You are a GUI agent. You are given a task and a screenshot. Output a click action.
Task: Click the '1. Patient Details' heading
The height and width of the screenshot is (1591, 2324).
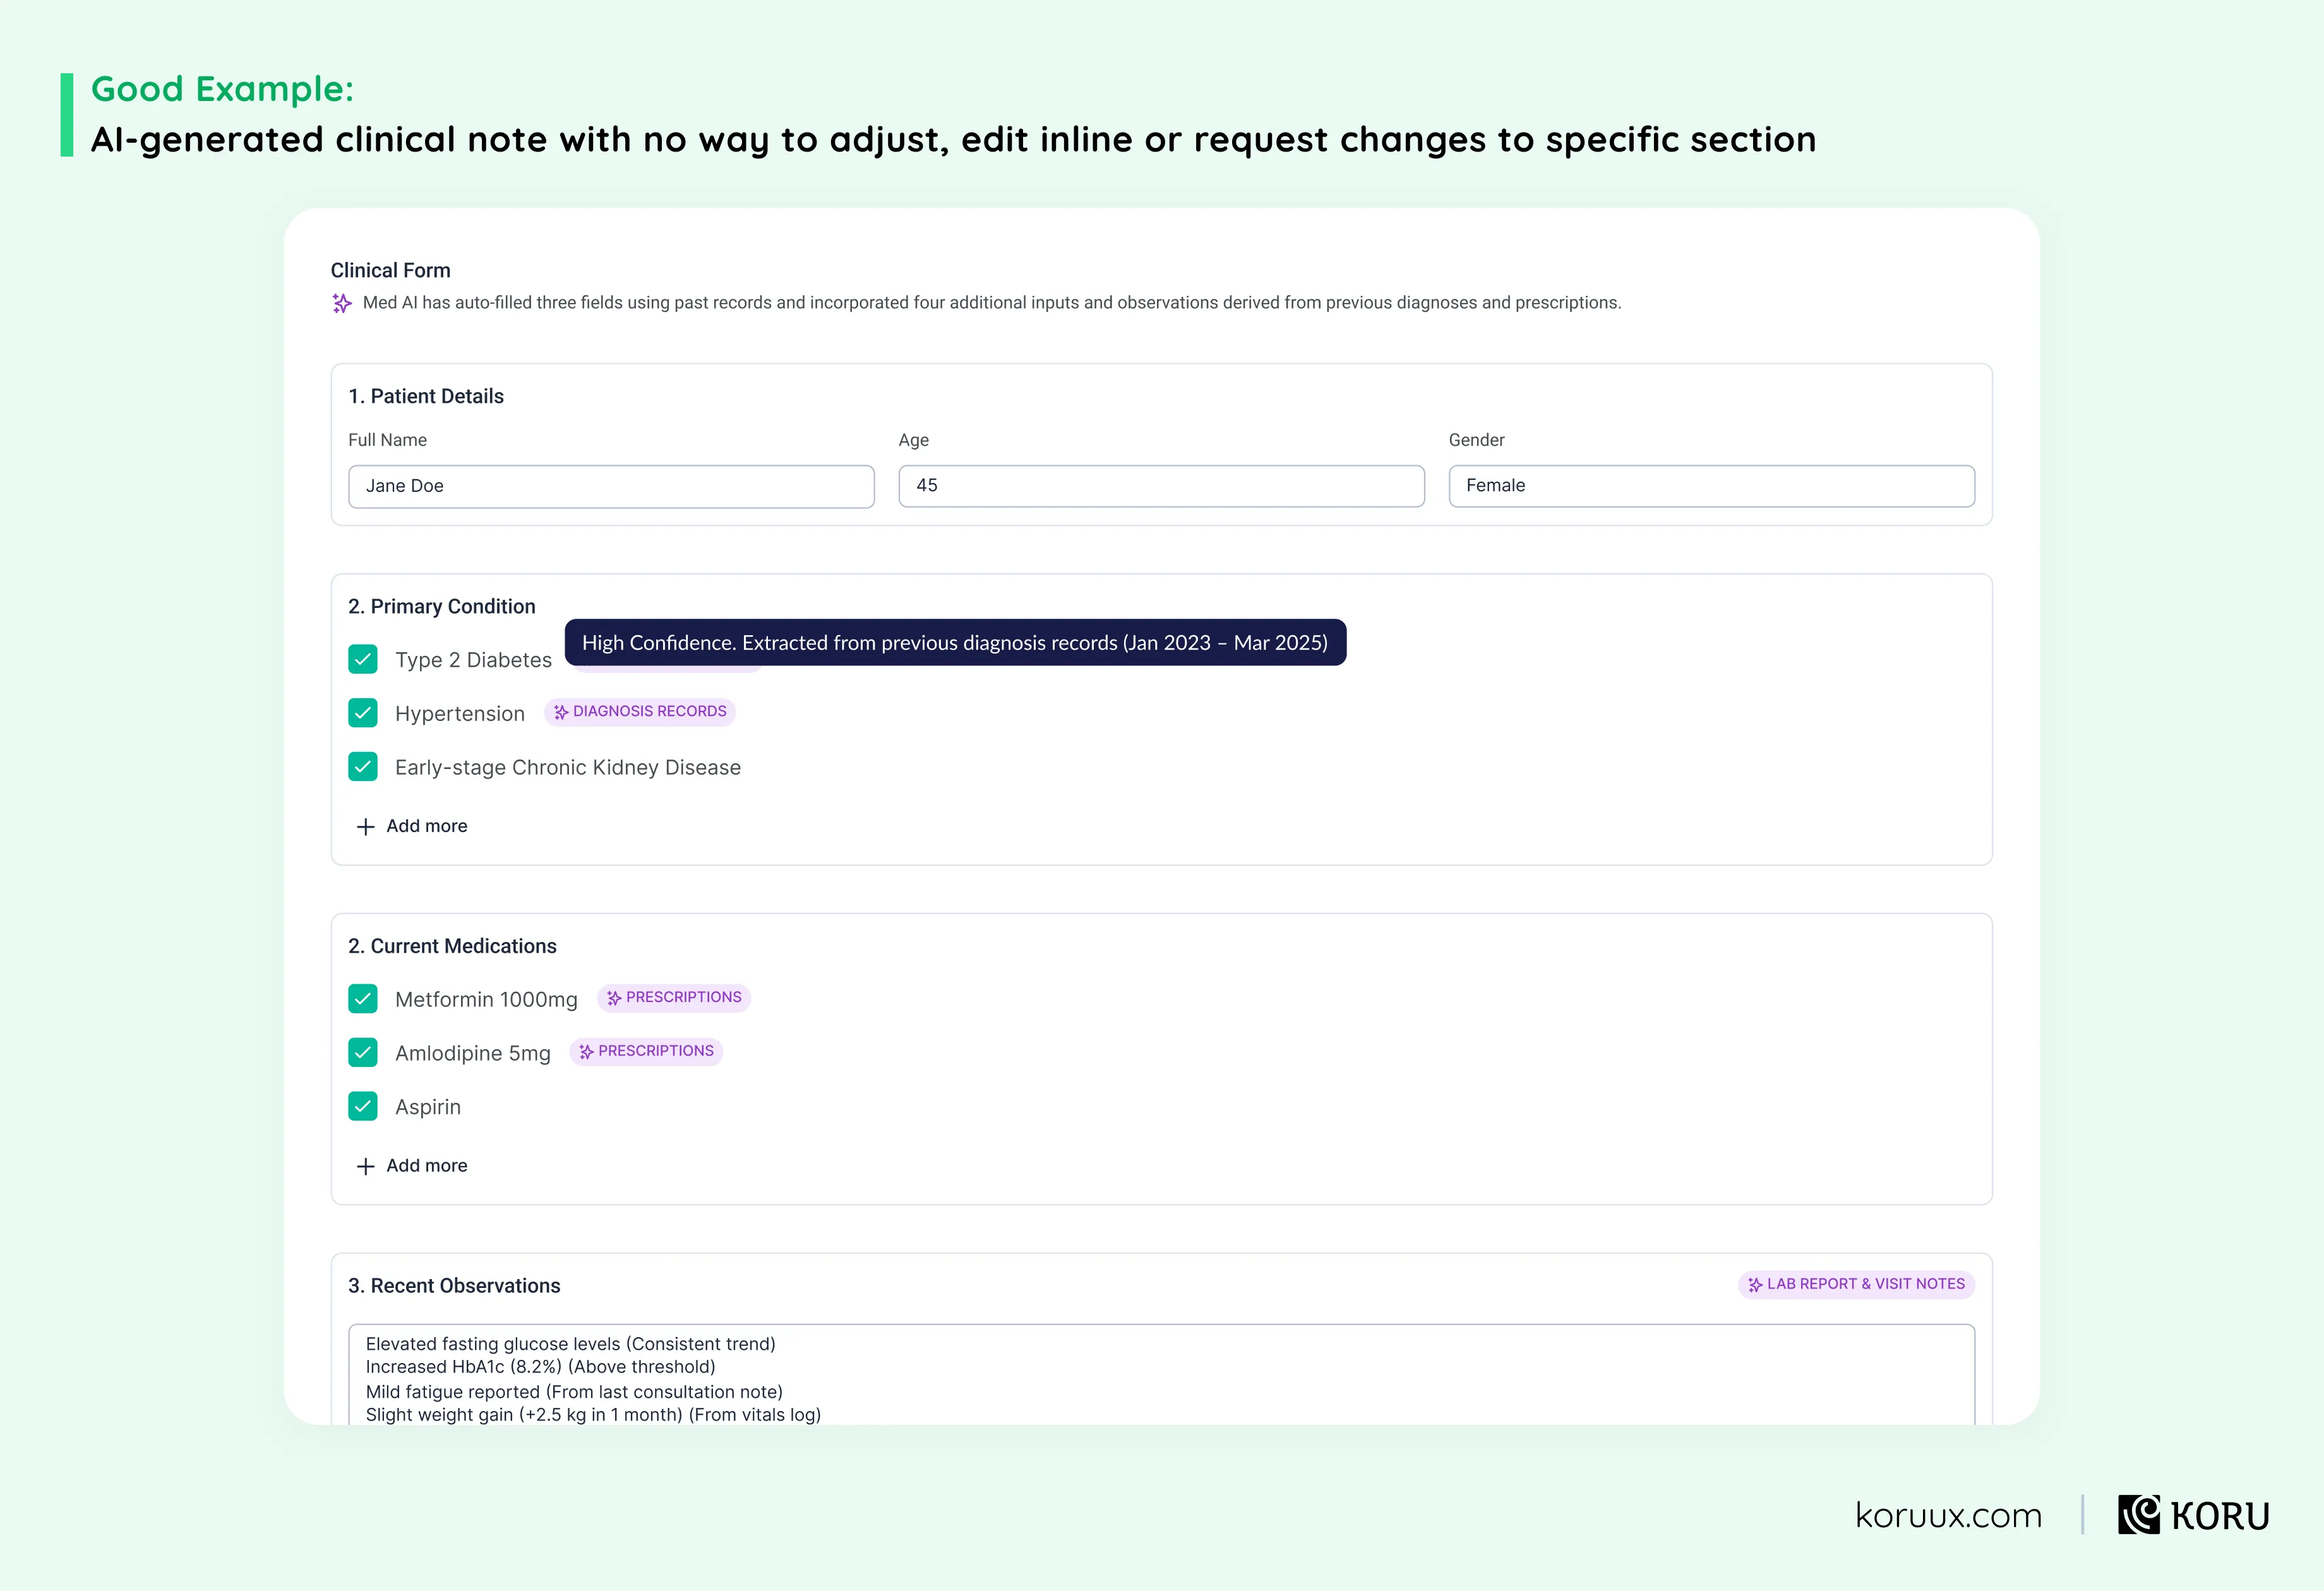[426, 396]
